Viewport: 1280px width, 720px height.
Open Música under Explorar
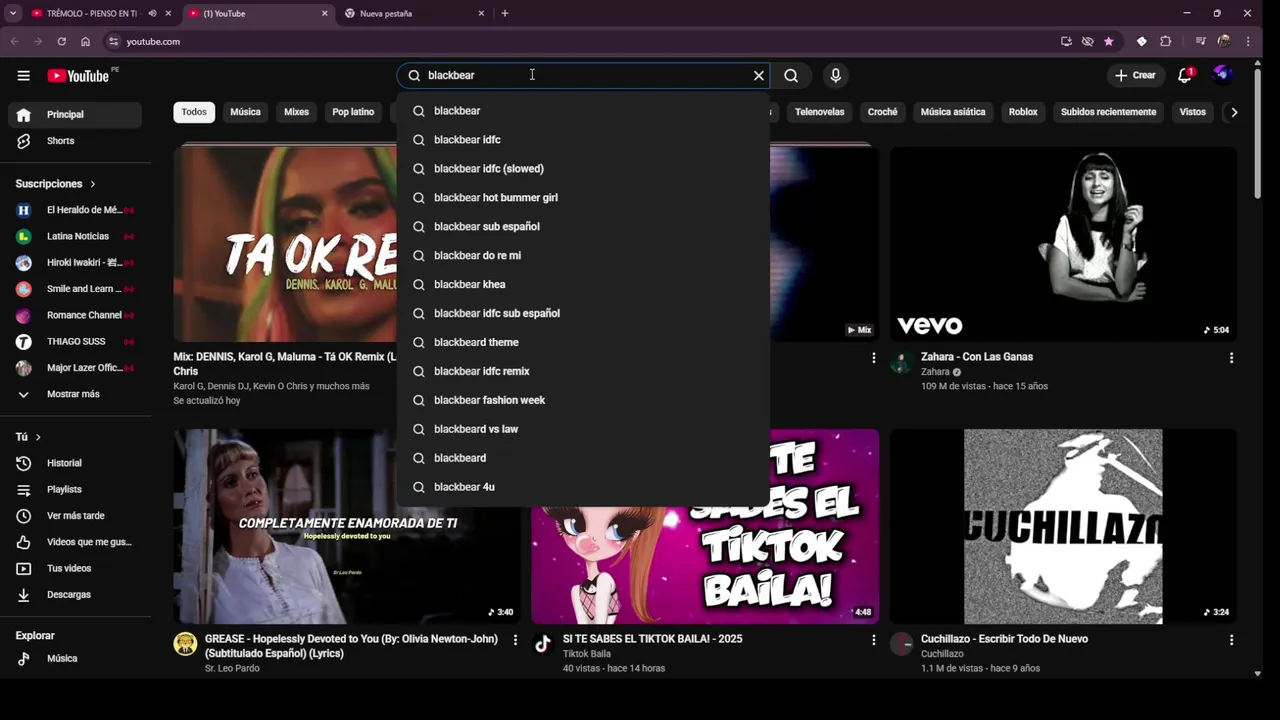pyautogui.click(x=75, y=658)
